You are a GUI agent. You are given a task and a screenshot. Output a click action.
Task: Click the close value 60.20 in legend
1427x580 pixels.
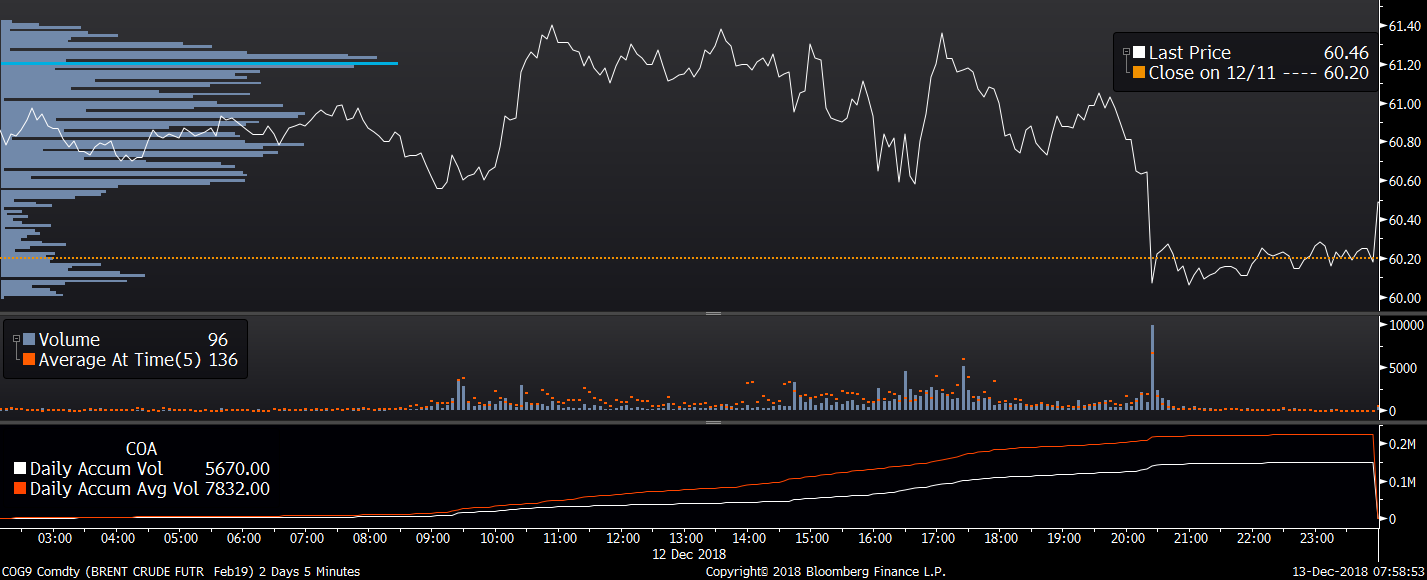(1348, 73)
